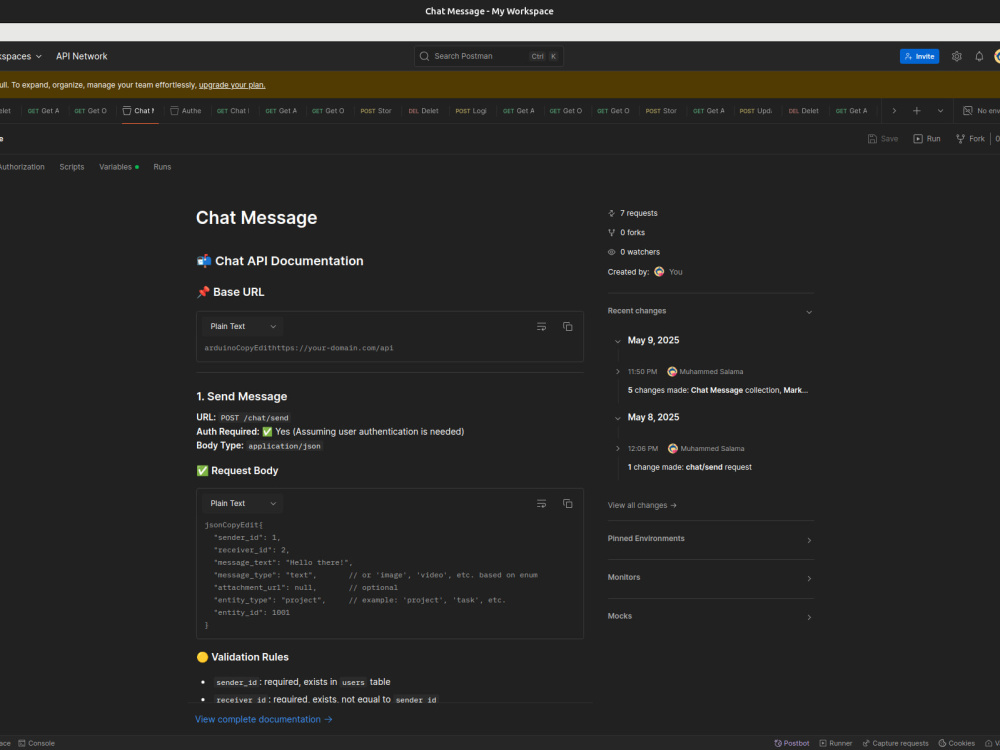Image resolution: width=1000 pixels, height=750 pixels.
Task: Click the '5 changes made' entry text
Action: tap(717, 390)
